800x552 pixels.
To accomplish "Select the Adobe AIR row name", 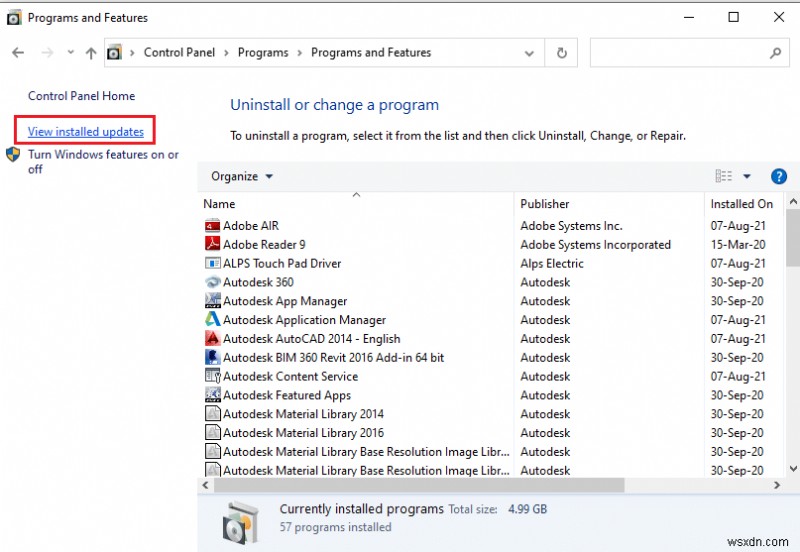I will coord(251,225).
